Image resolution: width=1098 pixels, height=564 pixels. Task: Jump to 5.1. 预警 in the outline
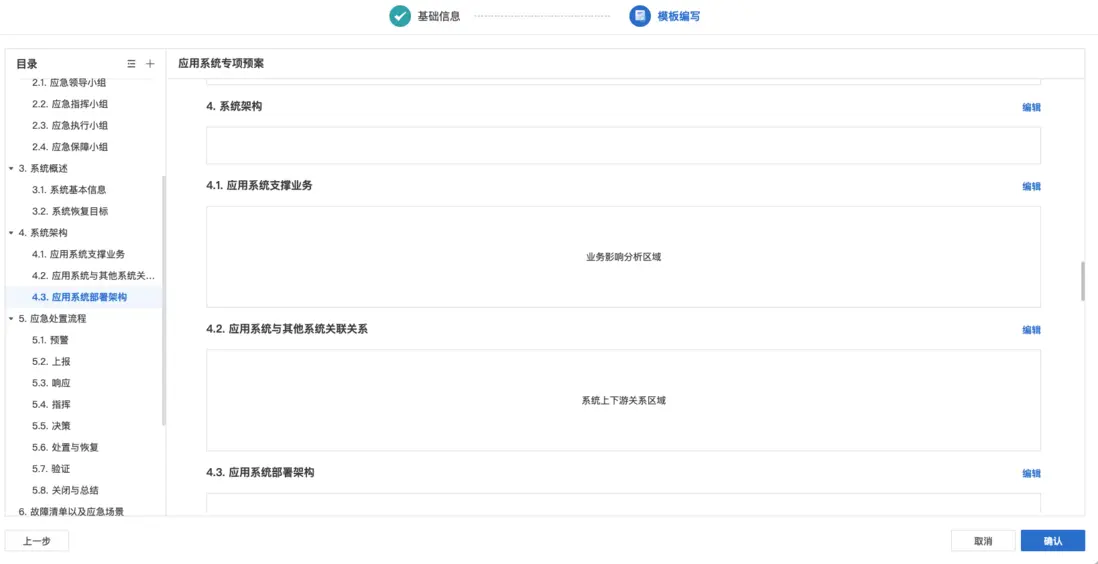click(50, 341)
